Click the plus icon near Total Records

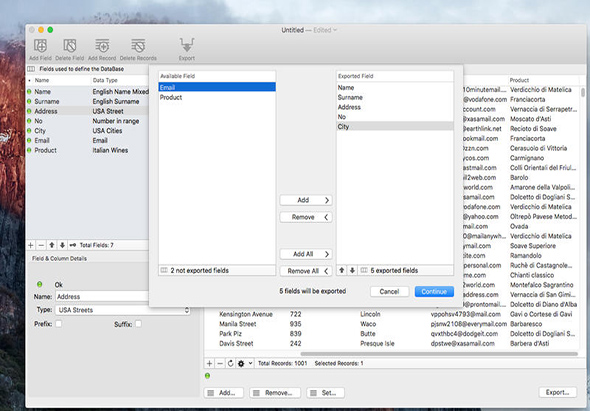(x=210, y=364)
